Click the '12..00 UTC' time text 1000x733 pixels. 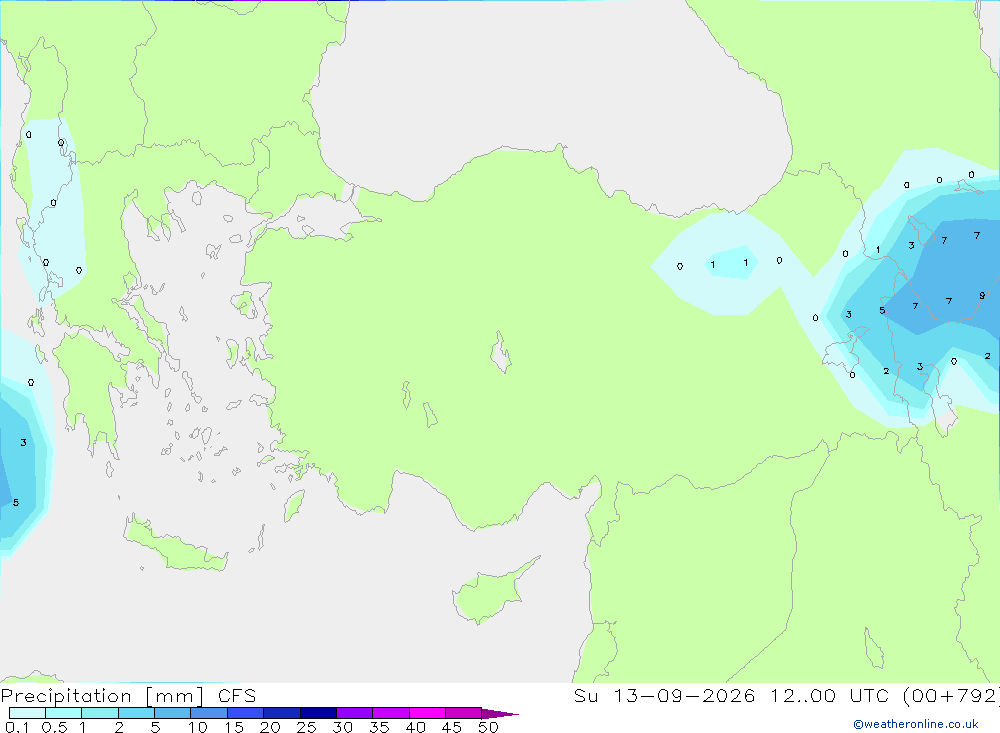pyautogui.click(x=829, y=696)
